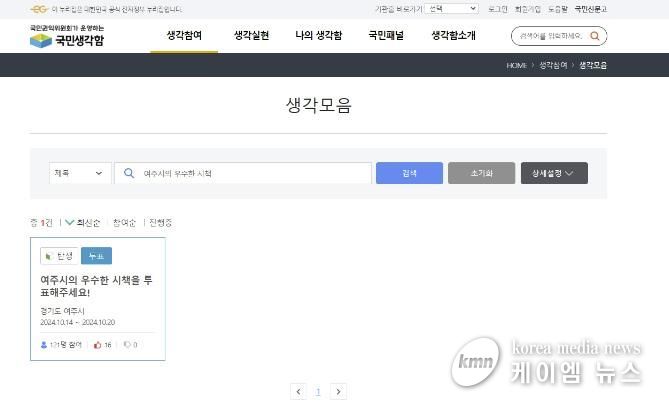Viewport: 669px width, 407px height.
Task: Click the 도움말 link
Action: (558, 9)
